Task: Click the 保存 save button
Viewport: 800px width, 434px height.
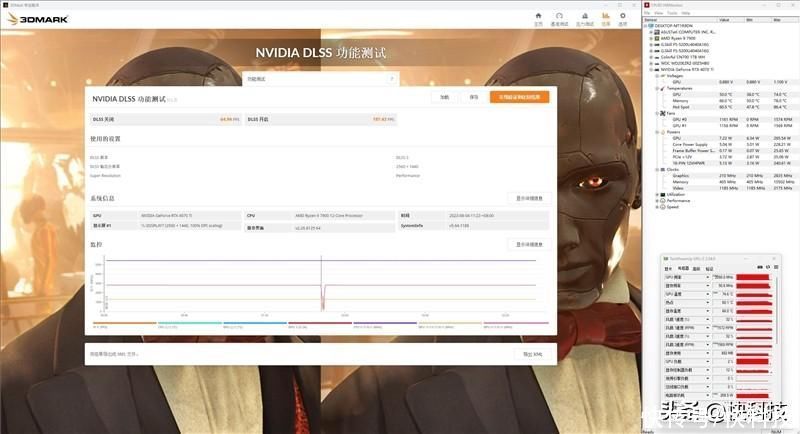Action: tap(474, 97)
